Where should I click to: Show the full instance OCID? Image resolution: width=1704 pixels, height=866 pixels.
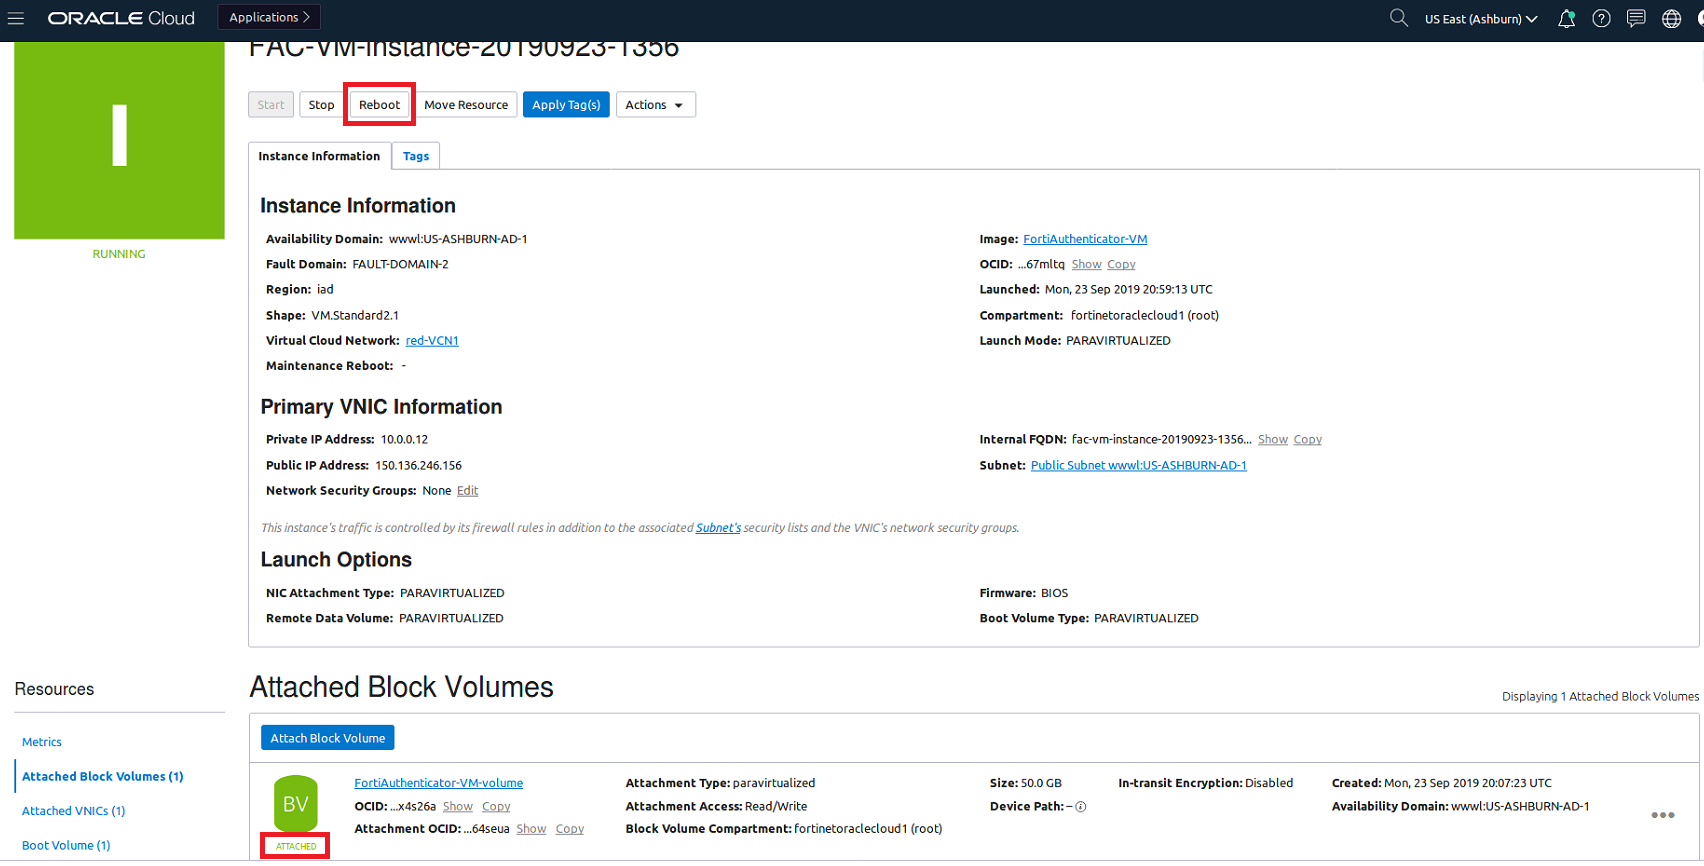pyautogui.click(x=1086, y=264)
